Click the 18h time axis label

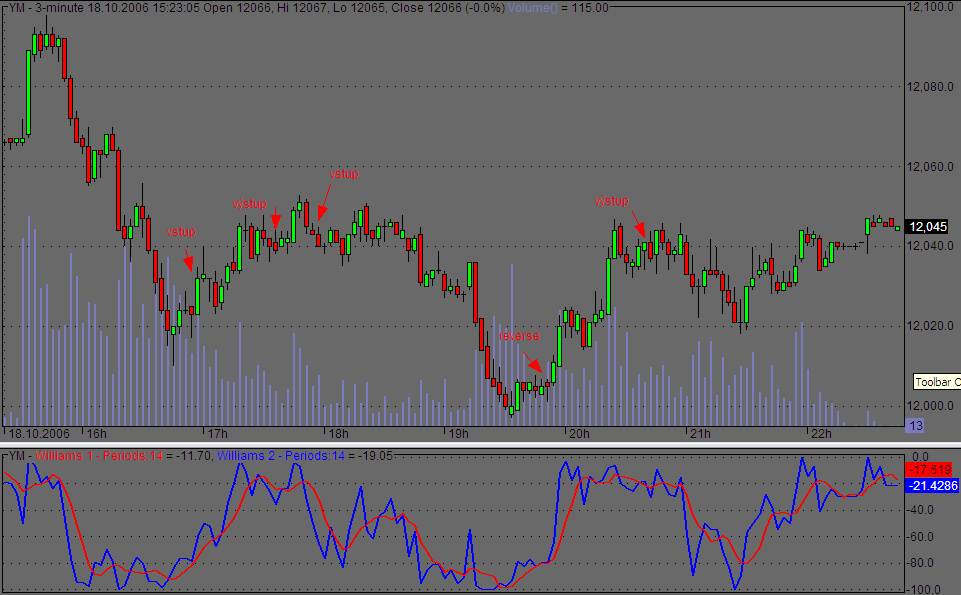click(x=338, y=433)
